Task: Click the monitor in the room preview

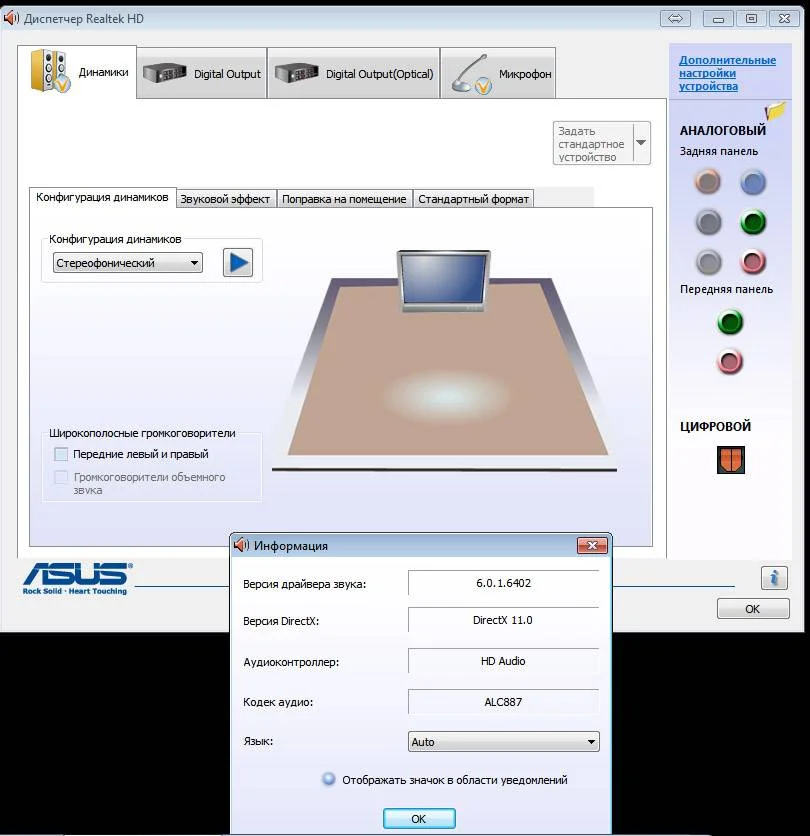Action: [443, 280]
